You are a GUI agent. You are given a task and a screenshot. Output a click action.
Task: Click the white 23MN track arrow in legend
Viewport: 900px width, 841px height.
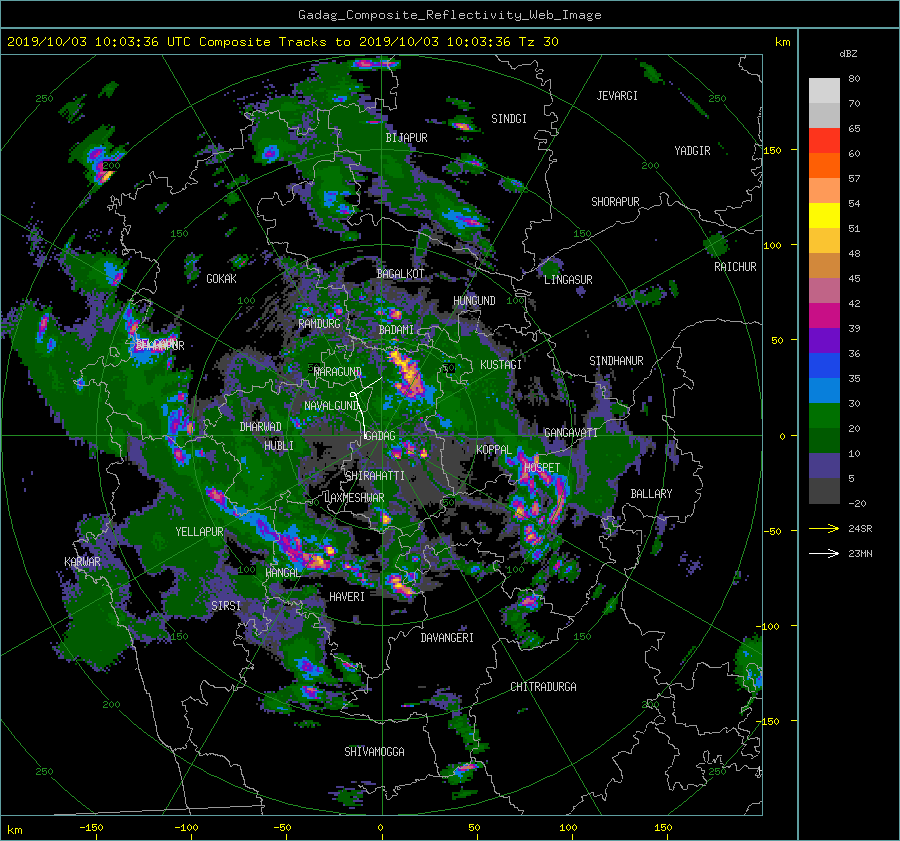click(x=824, y=553)
